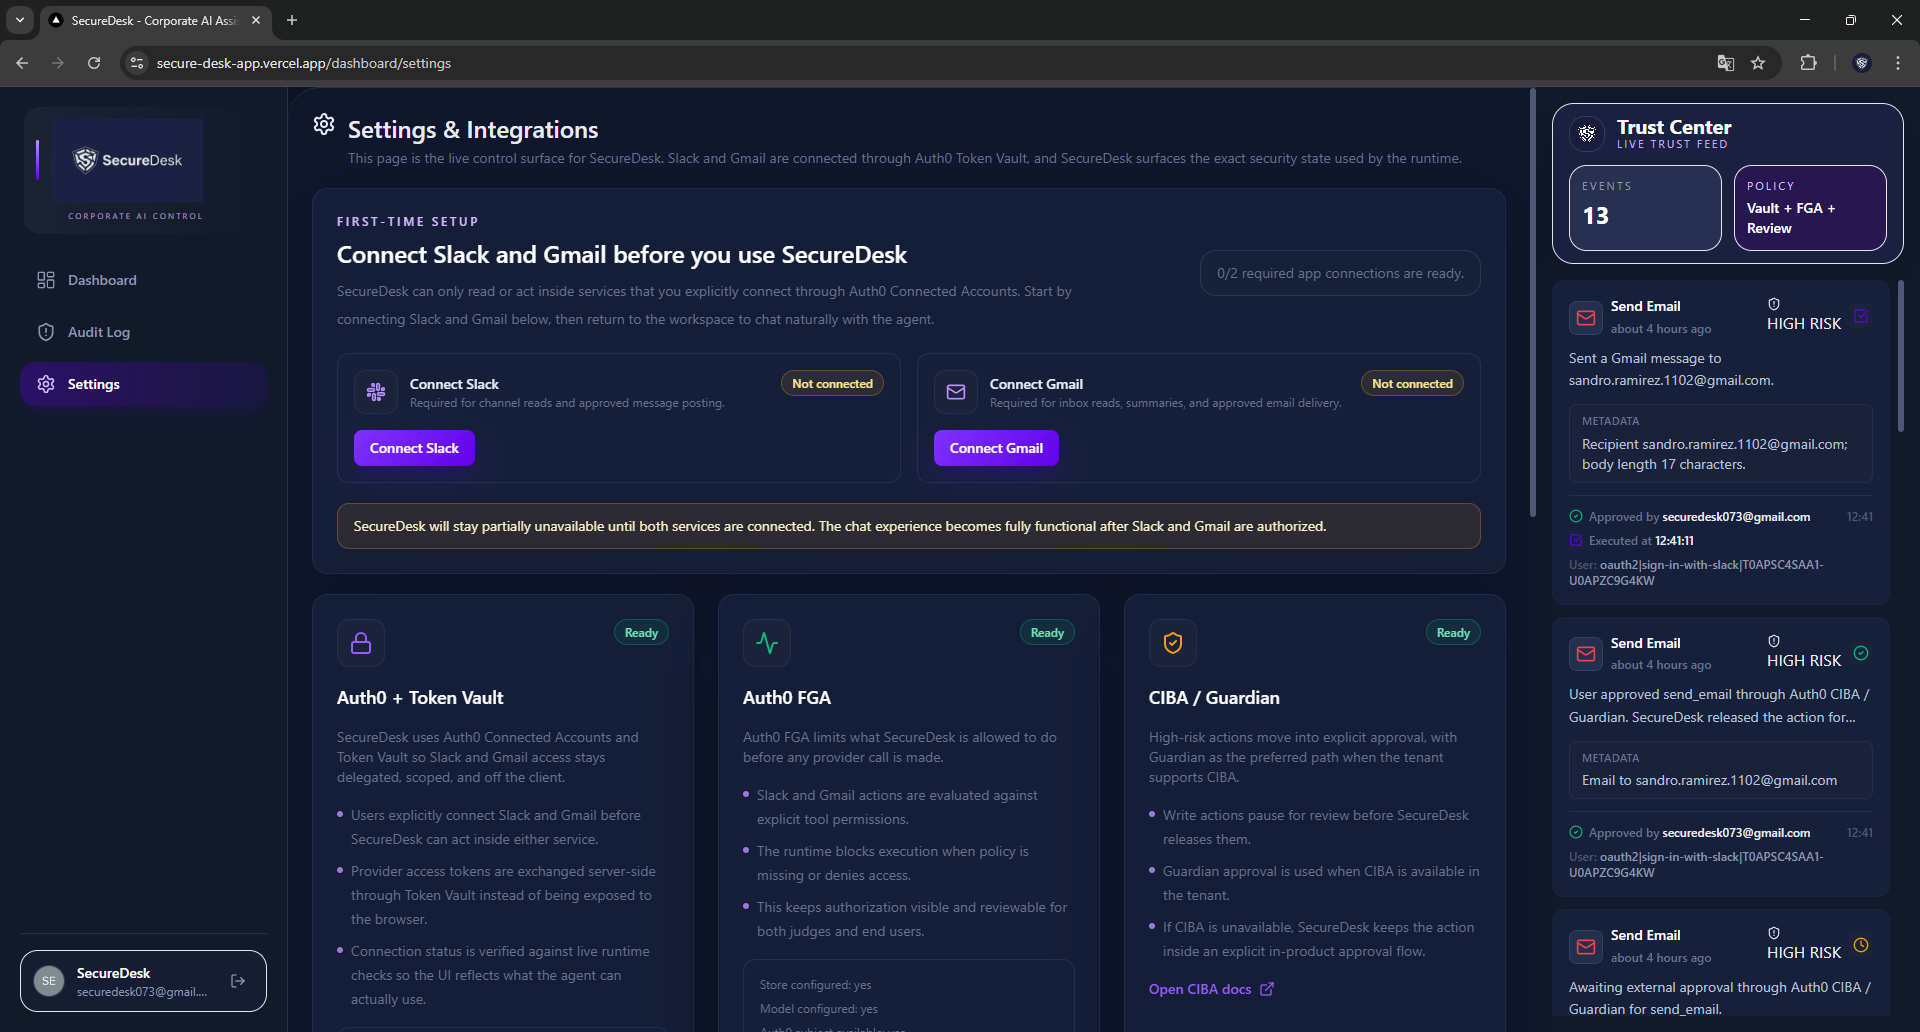Click the Connect Slack button
This screenshot has width=1920, height=1032.
point(414,448)
